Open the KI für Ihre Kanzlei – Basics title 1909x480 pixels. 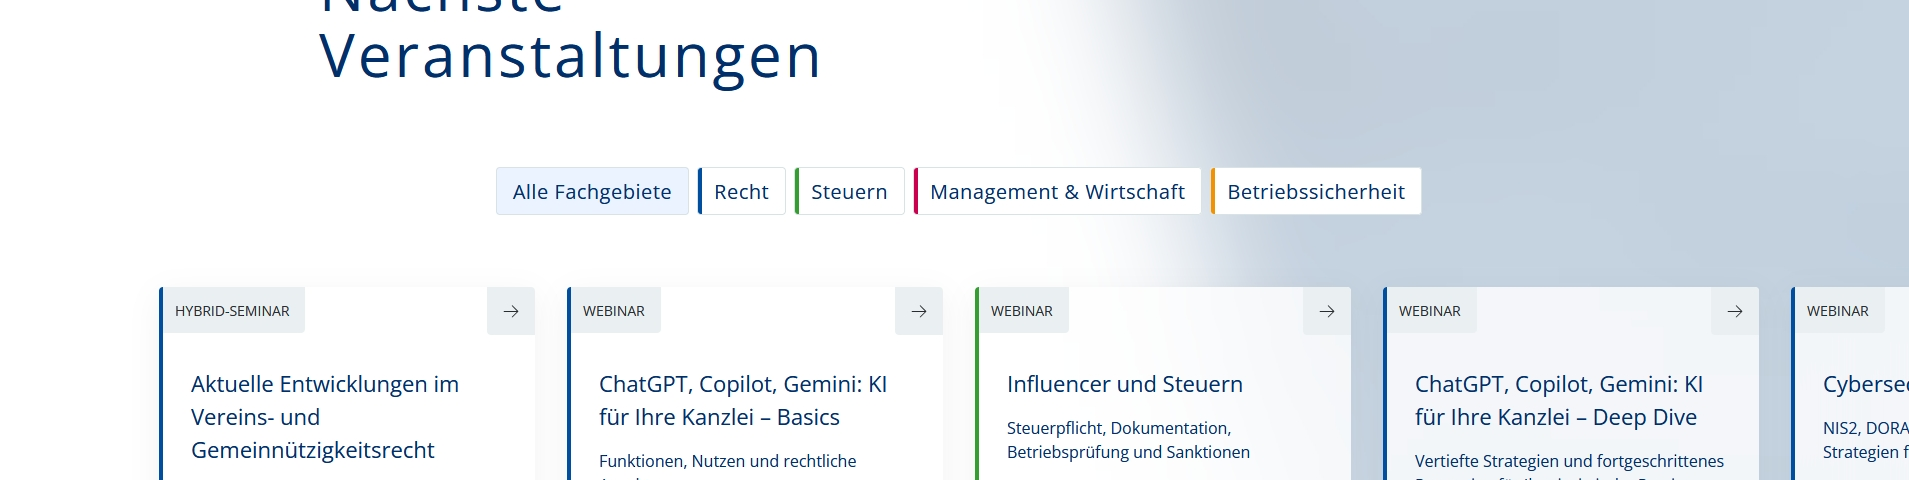[742, 400]
